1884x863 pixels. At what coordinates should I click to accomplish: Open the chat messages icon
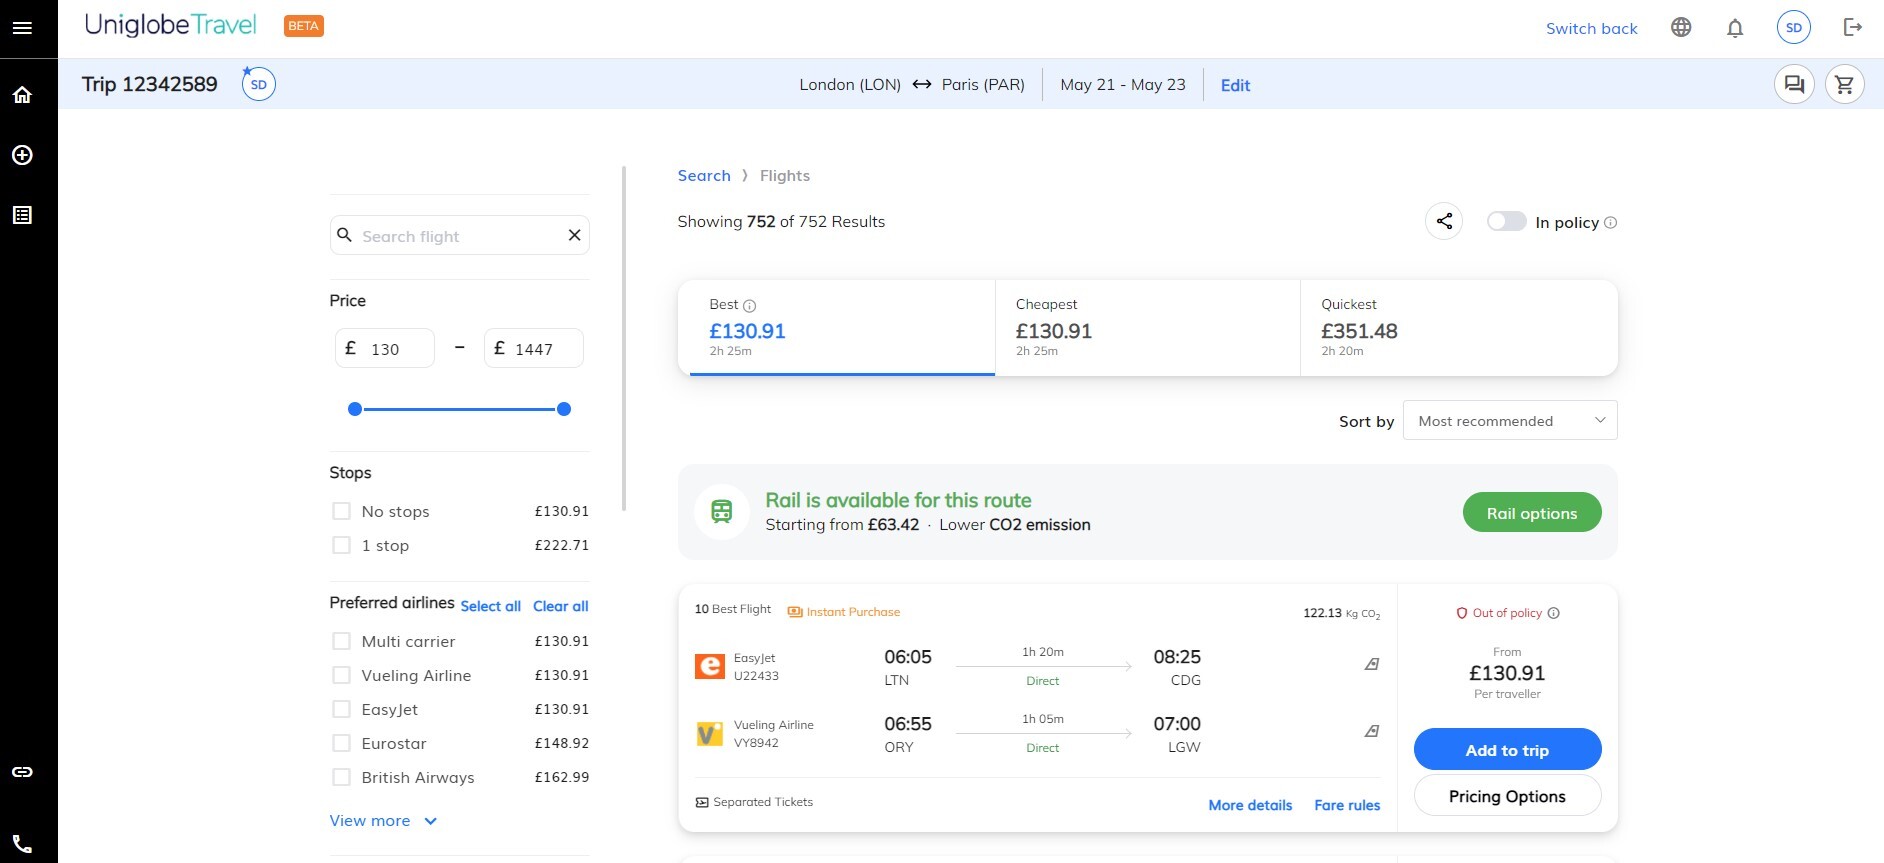(x=1794, y=85)
